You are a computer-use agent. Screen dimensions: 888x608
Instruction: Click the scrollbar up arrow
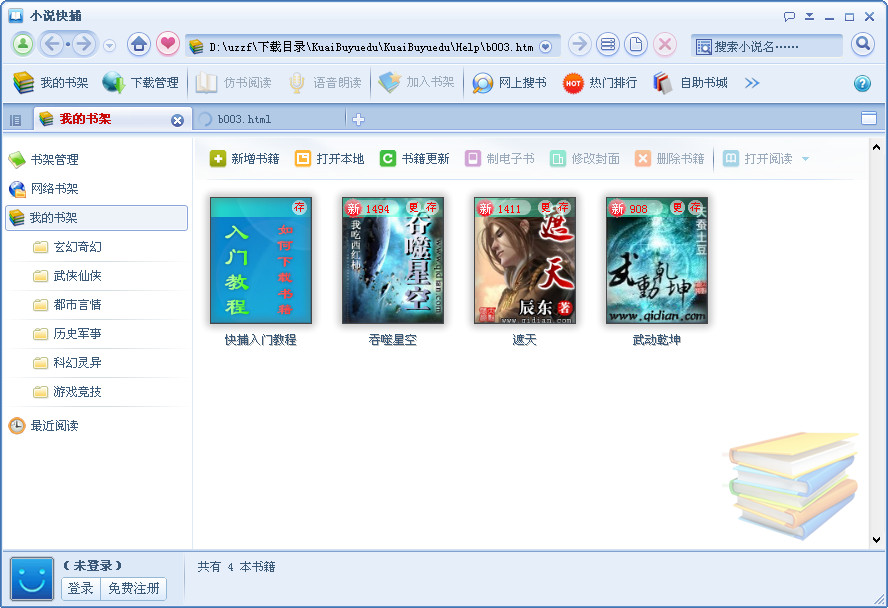tap(876, 147)
